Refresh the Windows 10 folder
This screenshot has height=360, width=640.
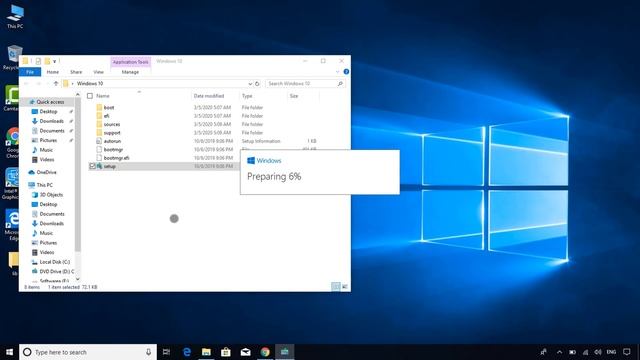[x=257, y=83]
